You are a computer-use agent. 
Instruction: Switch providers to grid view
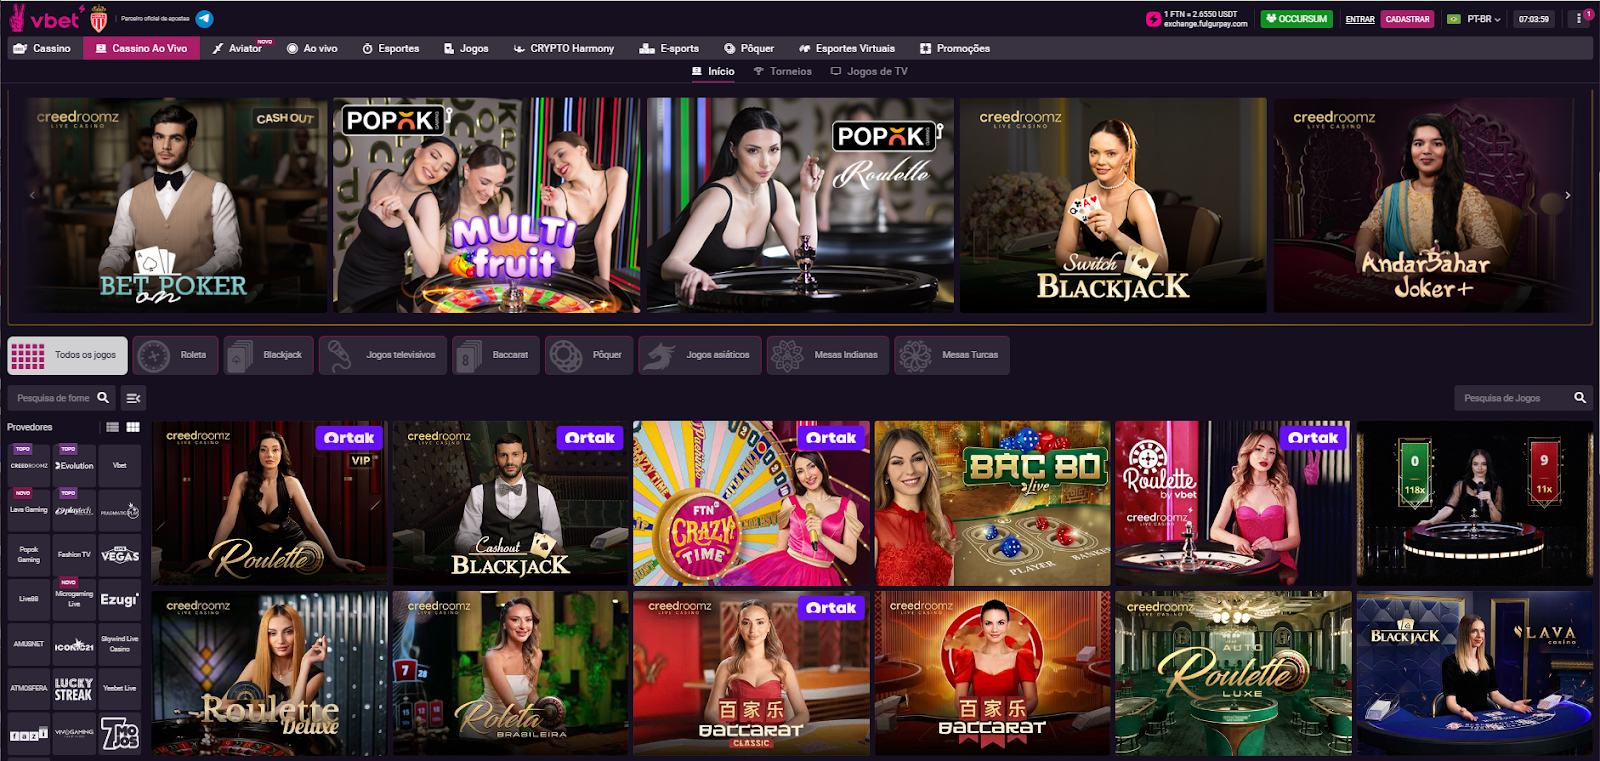133,427
